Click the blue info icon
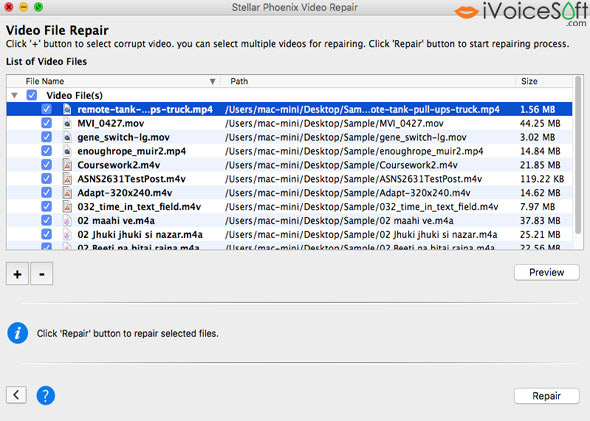 (17, 333)
